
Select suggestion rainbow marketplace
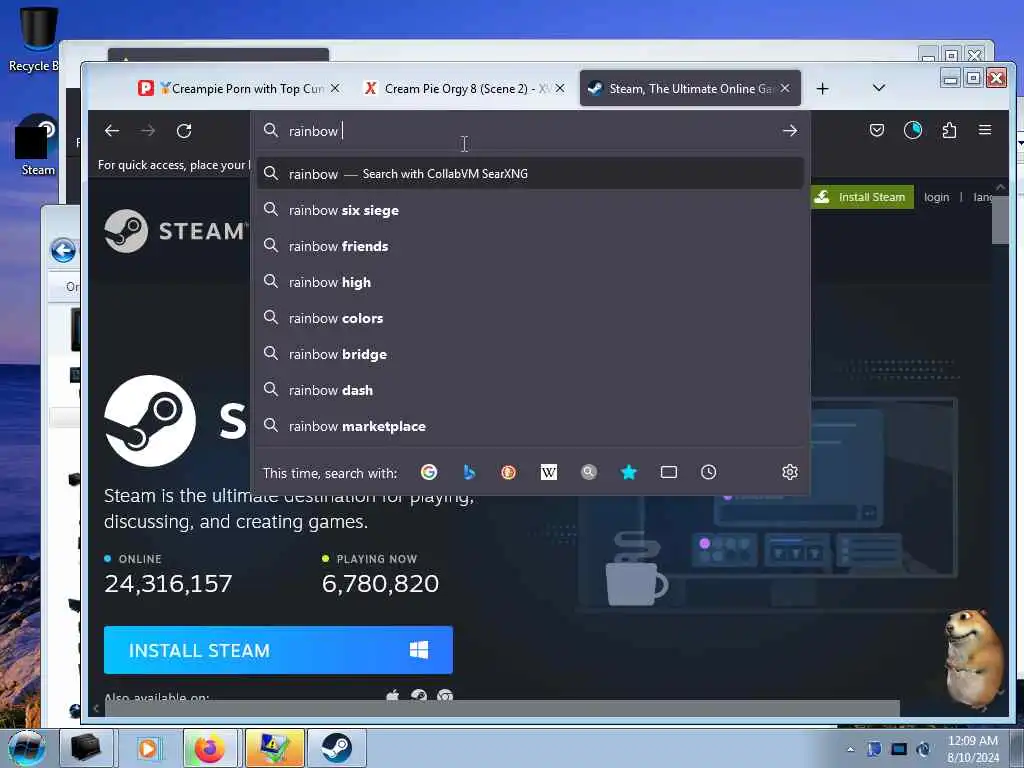pyautogui.click(x=530, y=426)
